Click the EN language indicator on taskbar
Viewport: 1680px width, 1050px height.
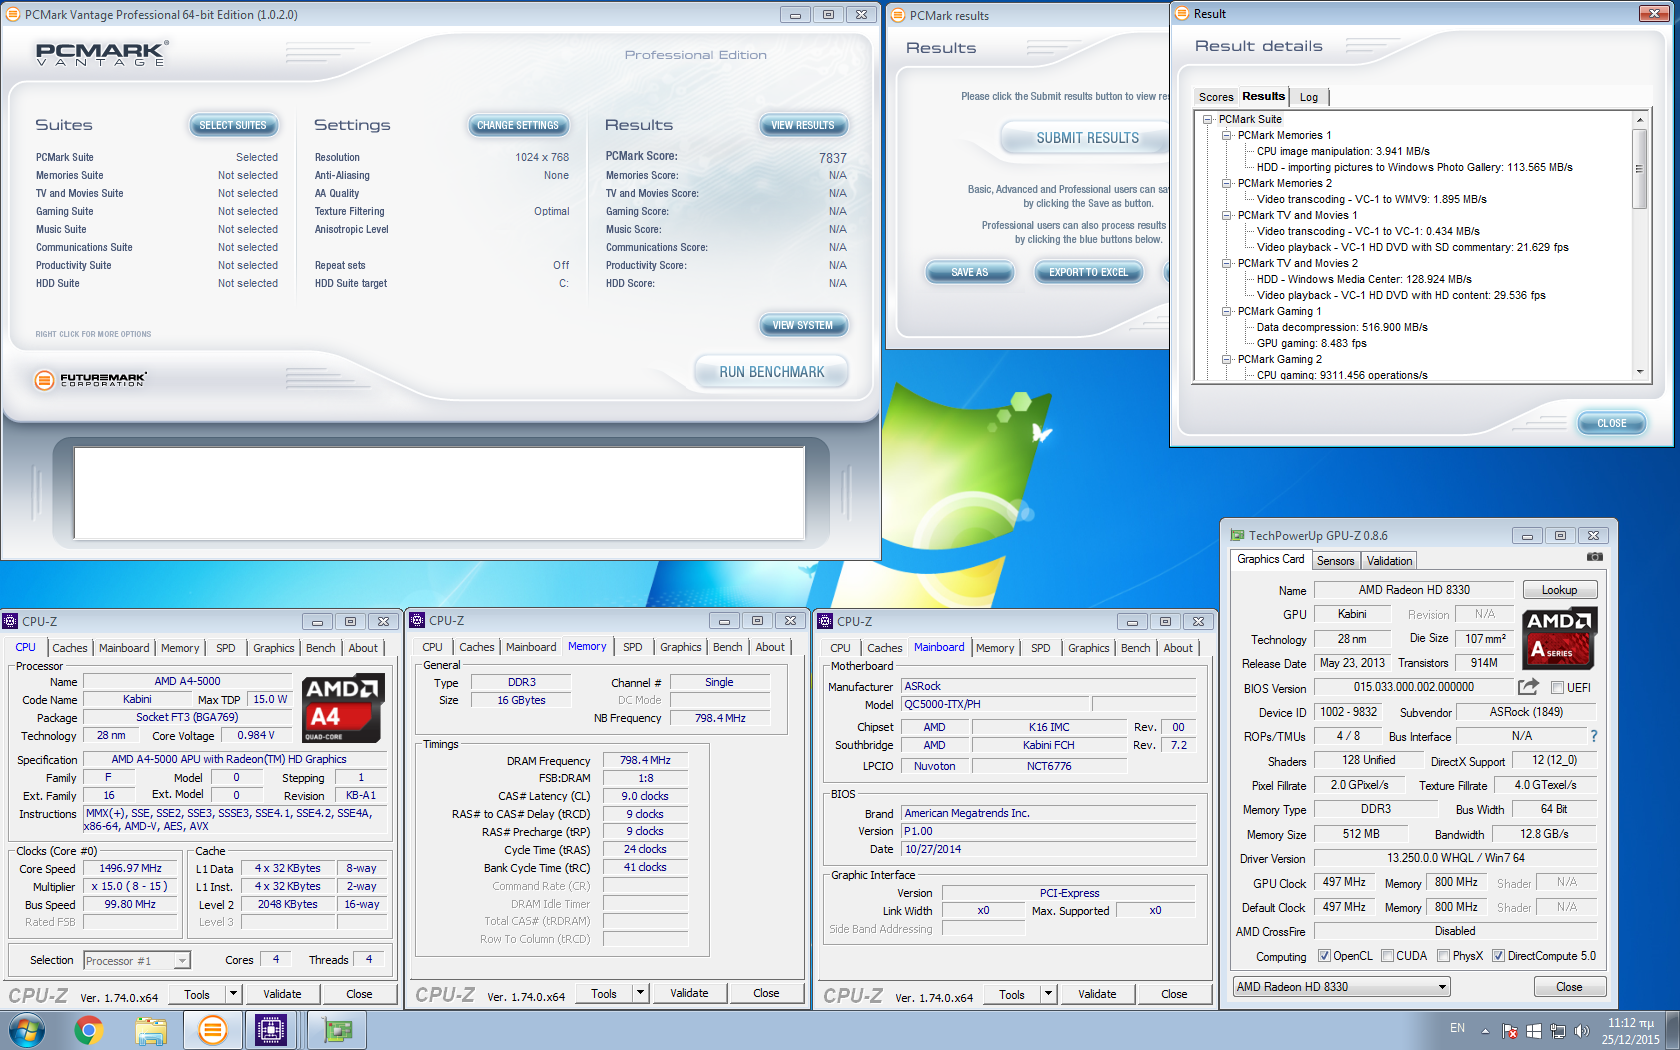point(1457,1028)
